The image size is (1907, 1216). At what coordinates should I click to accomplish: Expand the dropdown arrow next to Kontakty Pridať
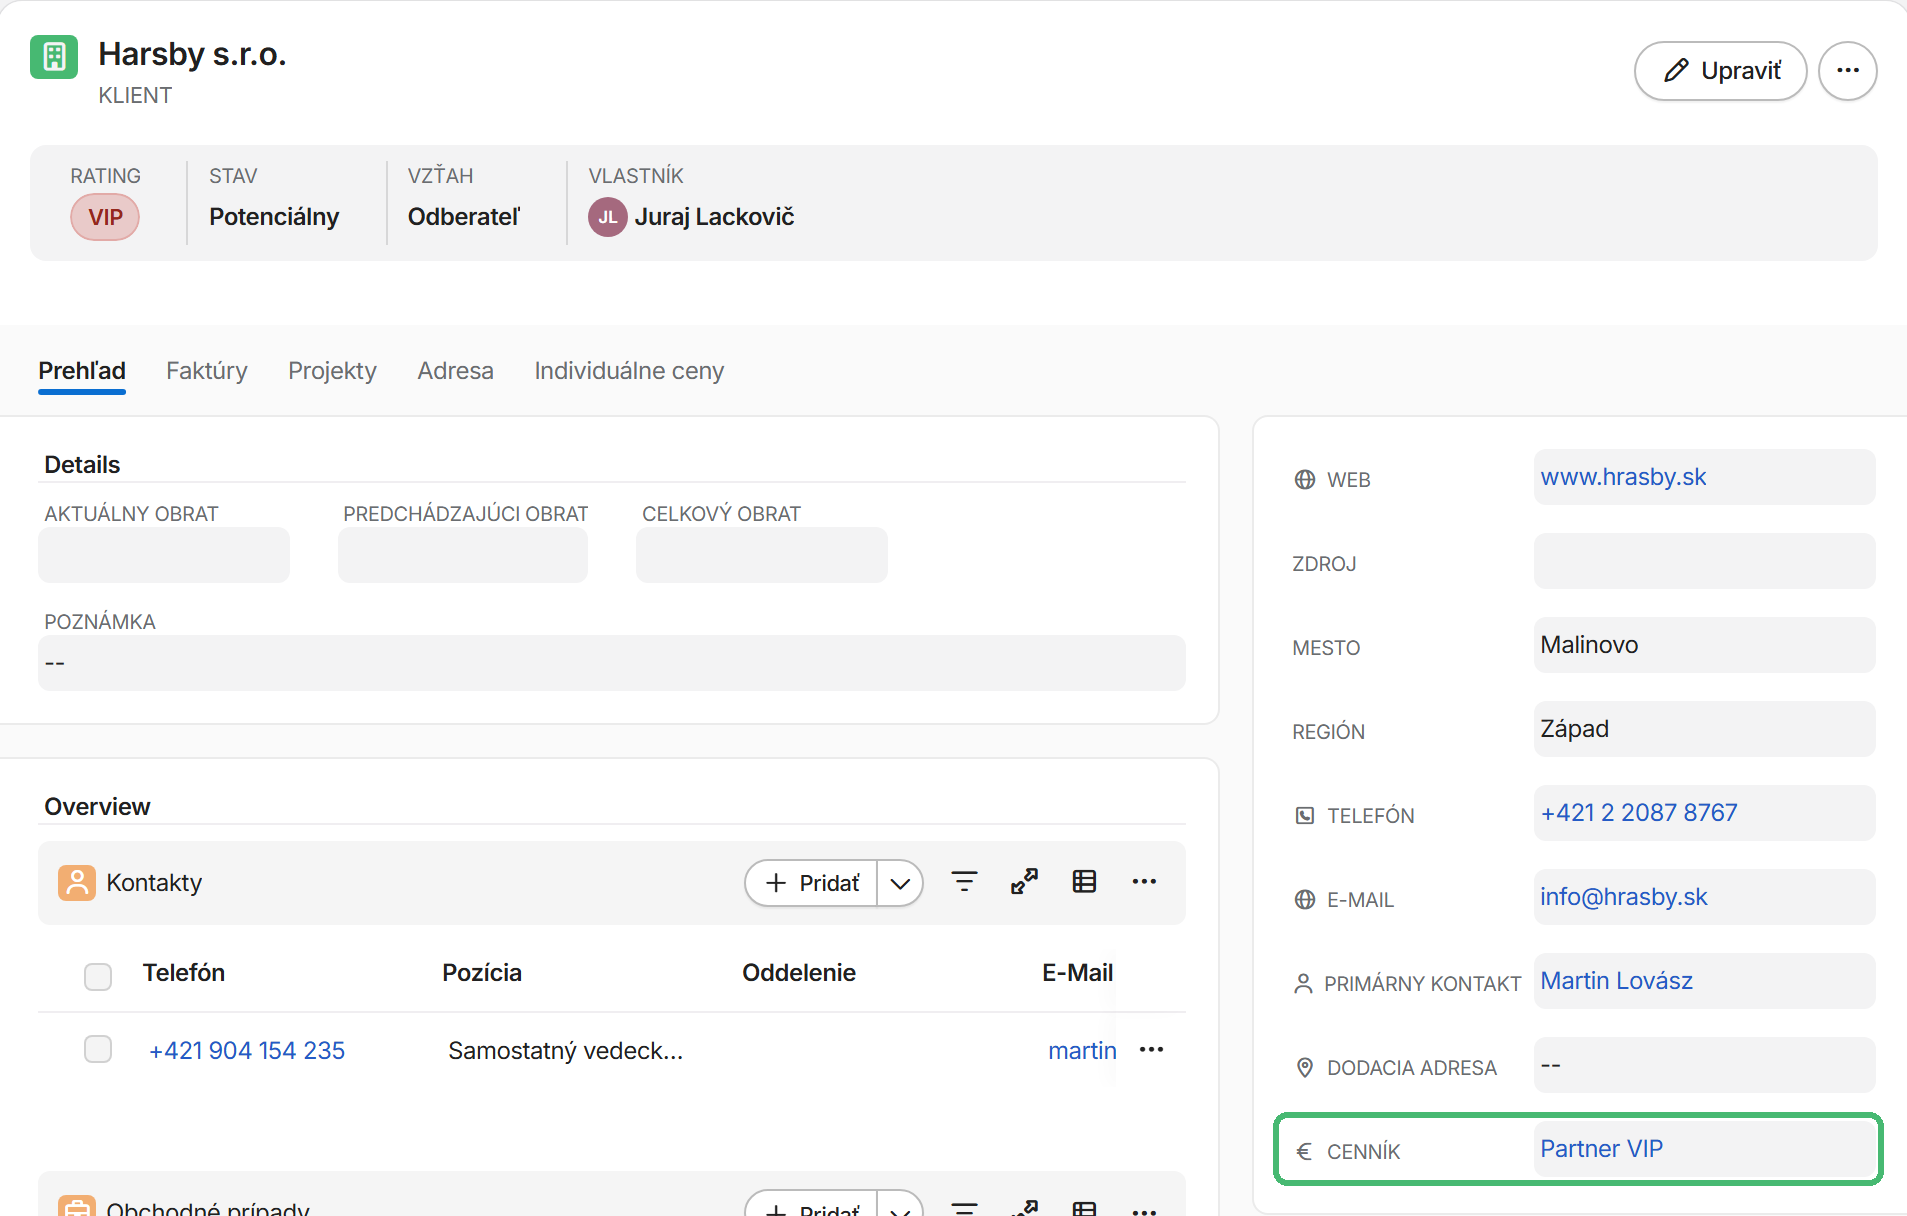900,883
